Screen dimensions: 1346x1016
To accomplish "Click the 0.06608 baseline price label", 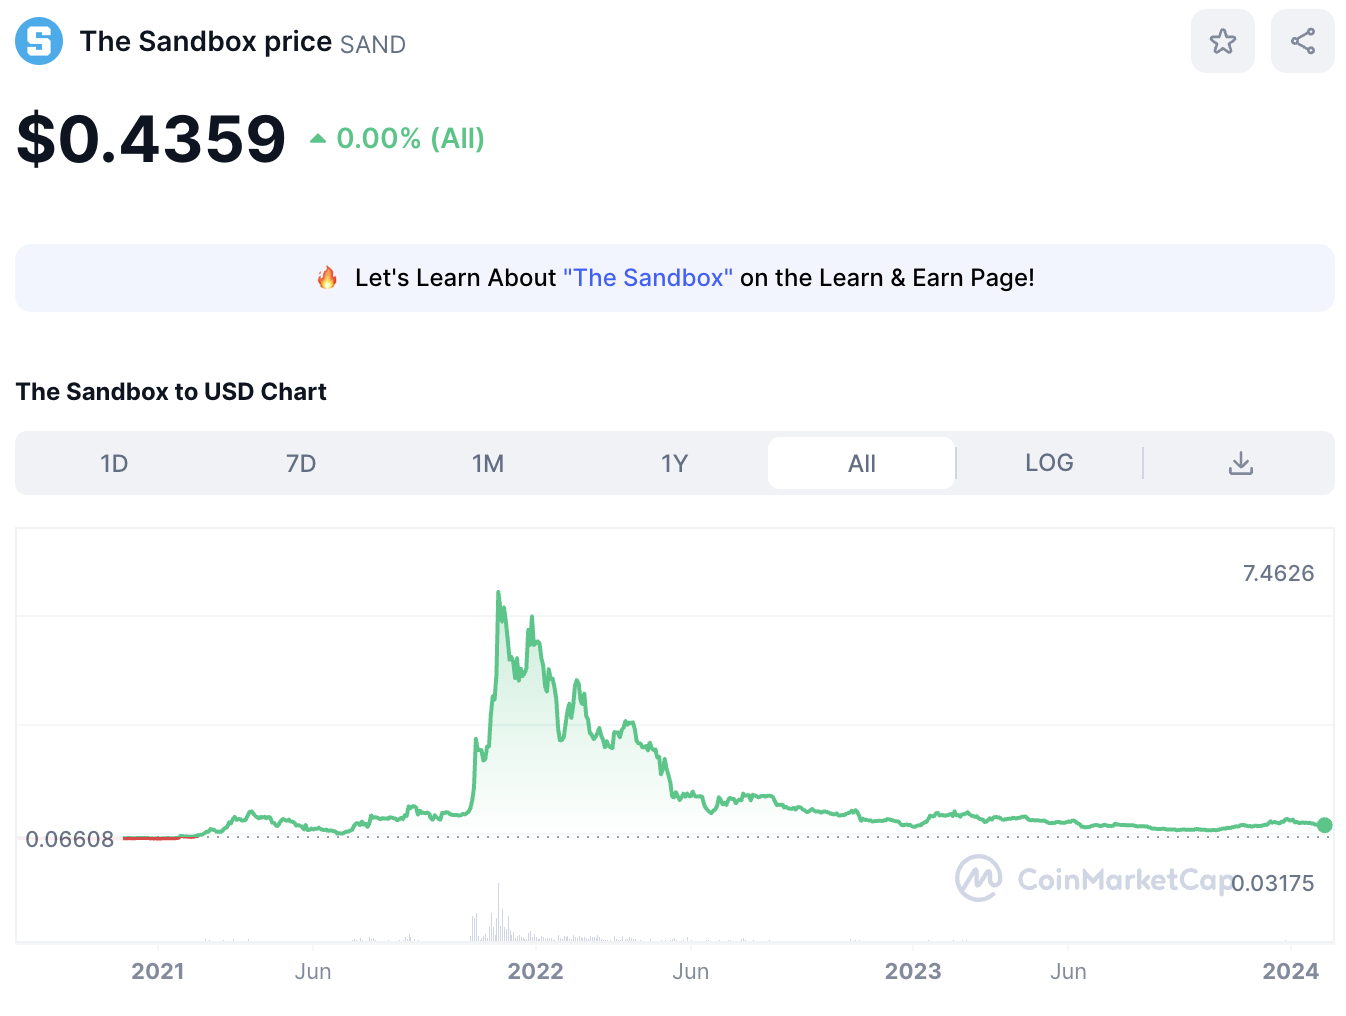I will [x=70, y=839].
